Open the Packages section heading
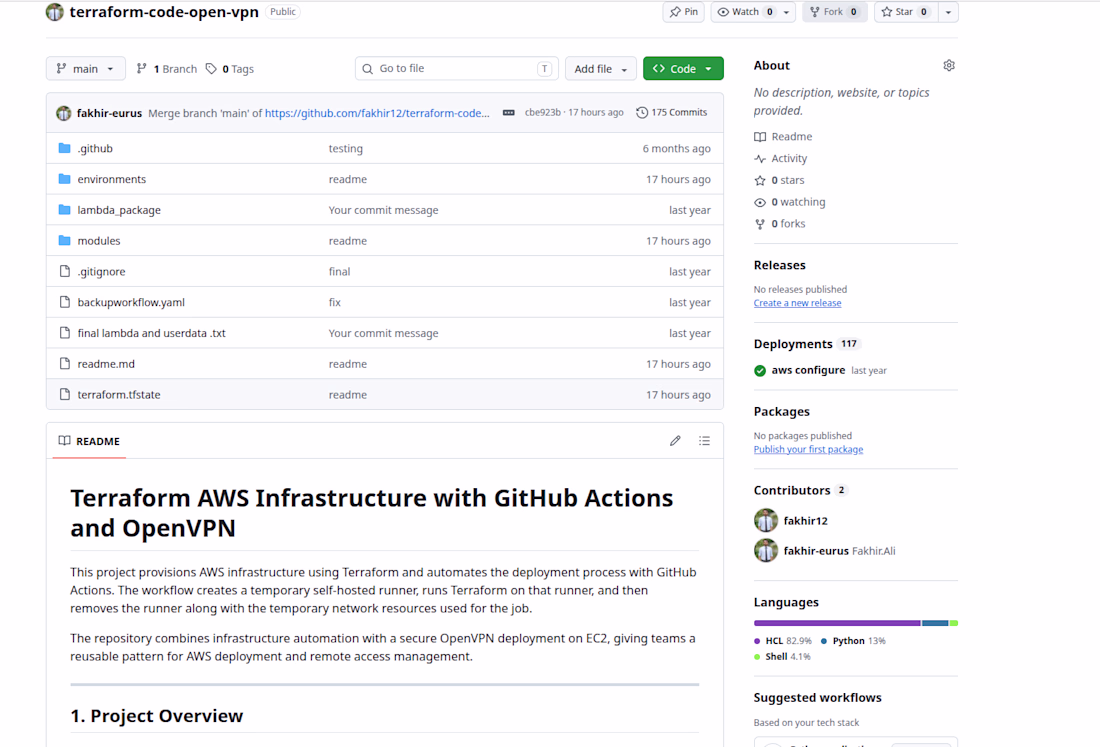The height and width of the screenshot is (747, 1100). (x=782, y=412)
